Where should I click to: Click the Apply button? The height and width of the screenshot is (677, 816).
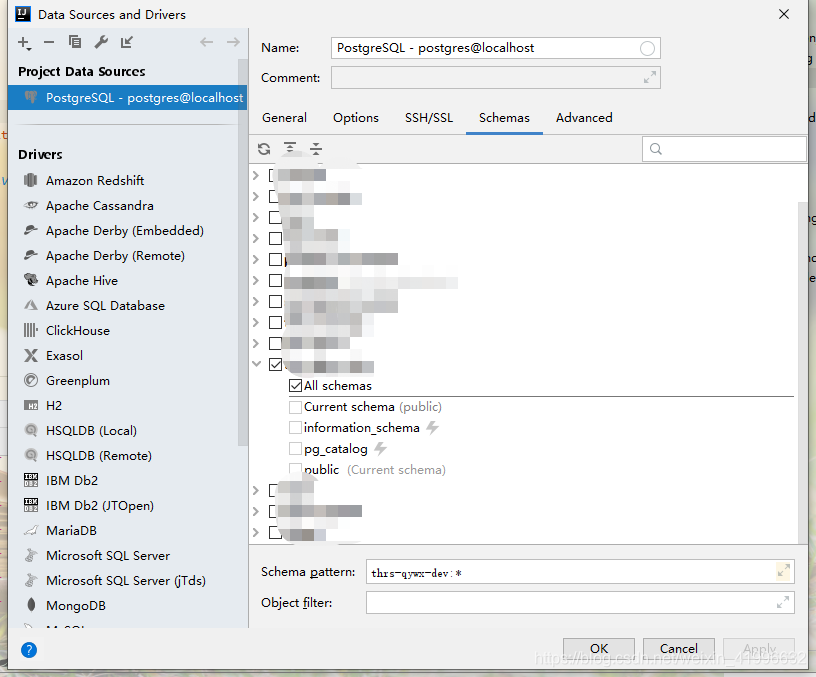(759, 648)
